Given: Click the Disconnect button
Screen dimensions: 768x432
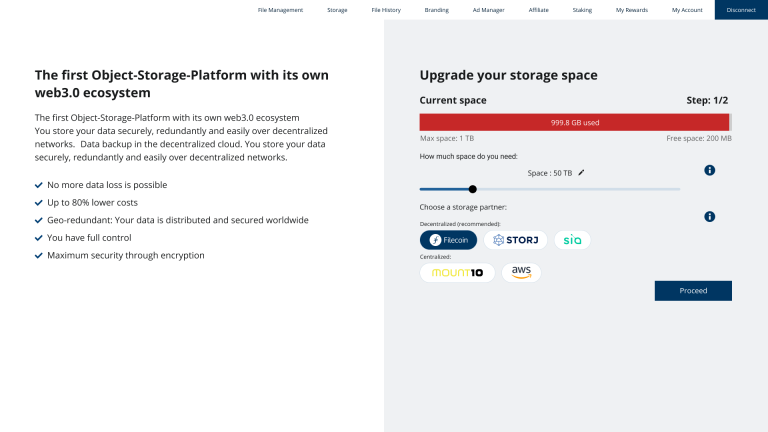Looking at the screenshot, I should click(741, 10).
